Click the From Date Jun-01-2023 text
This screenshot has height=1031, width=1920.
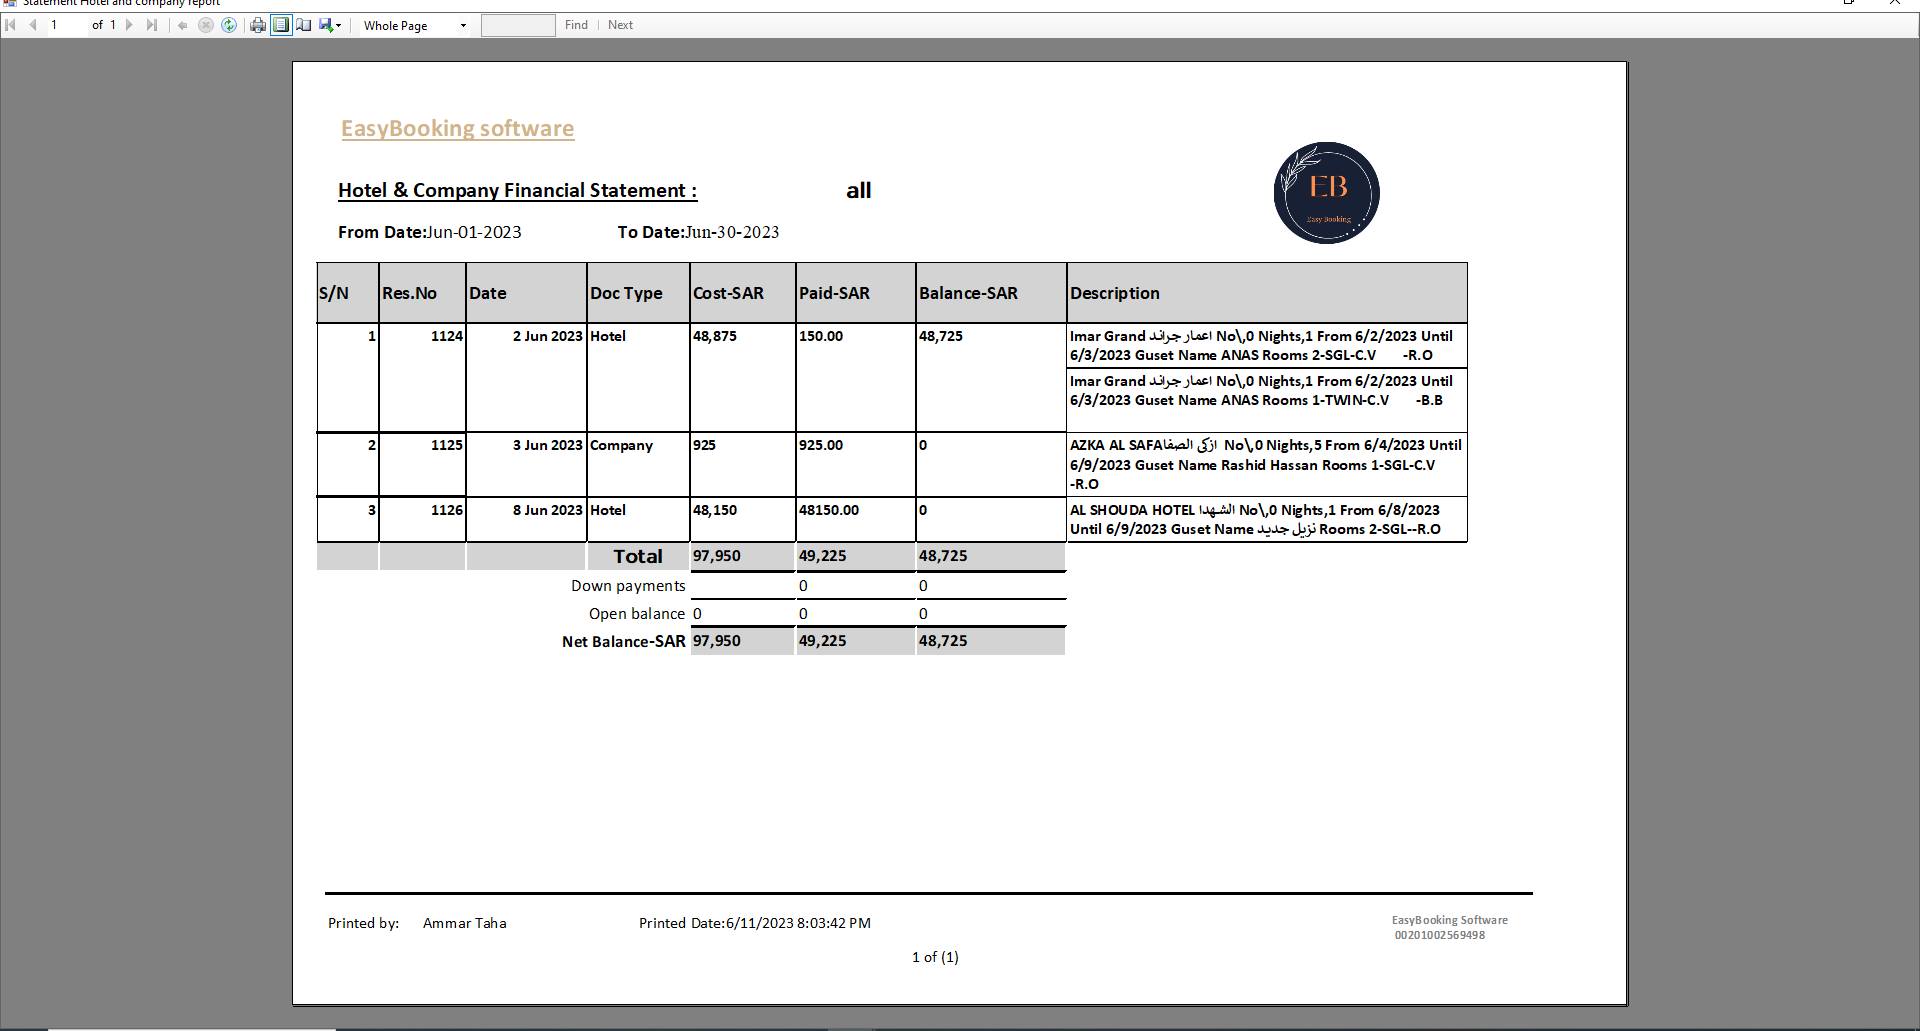click(429, 232)
